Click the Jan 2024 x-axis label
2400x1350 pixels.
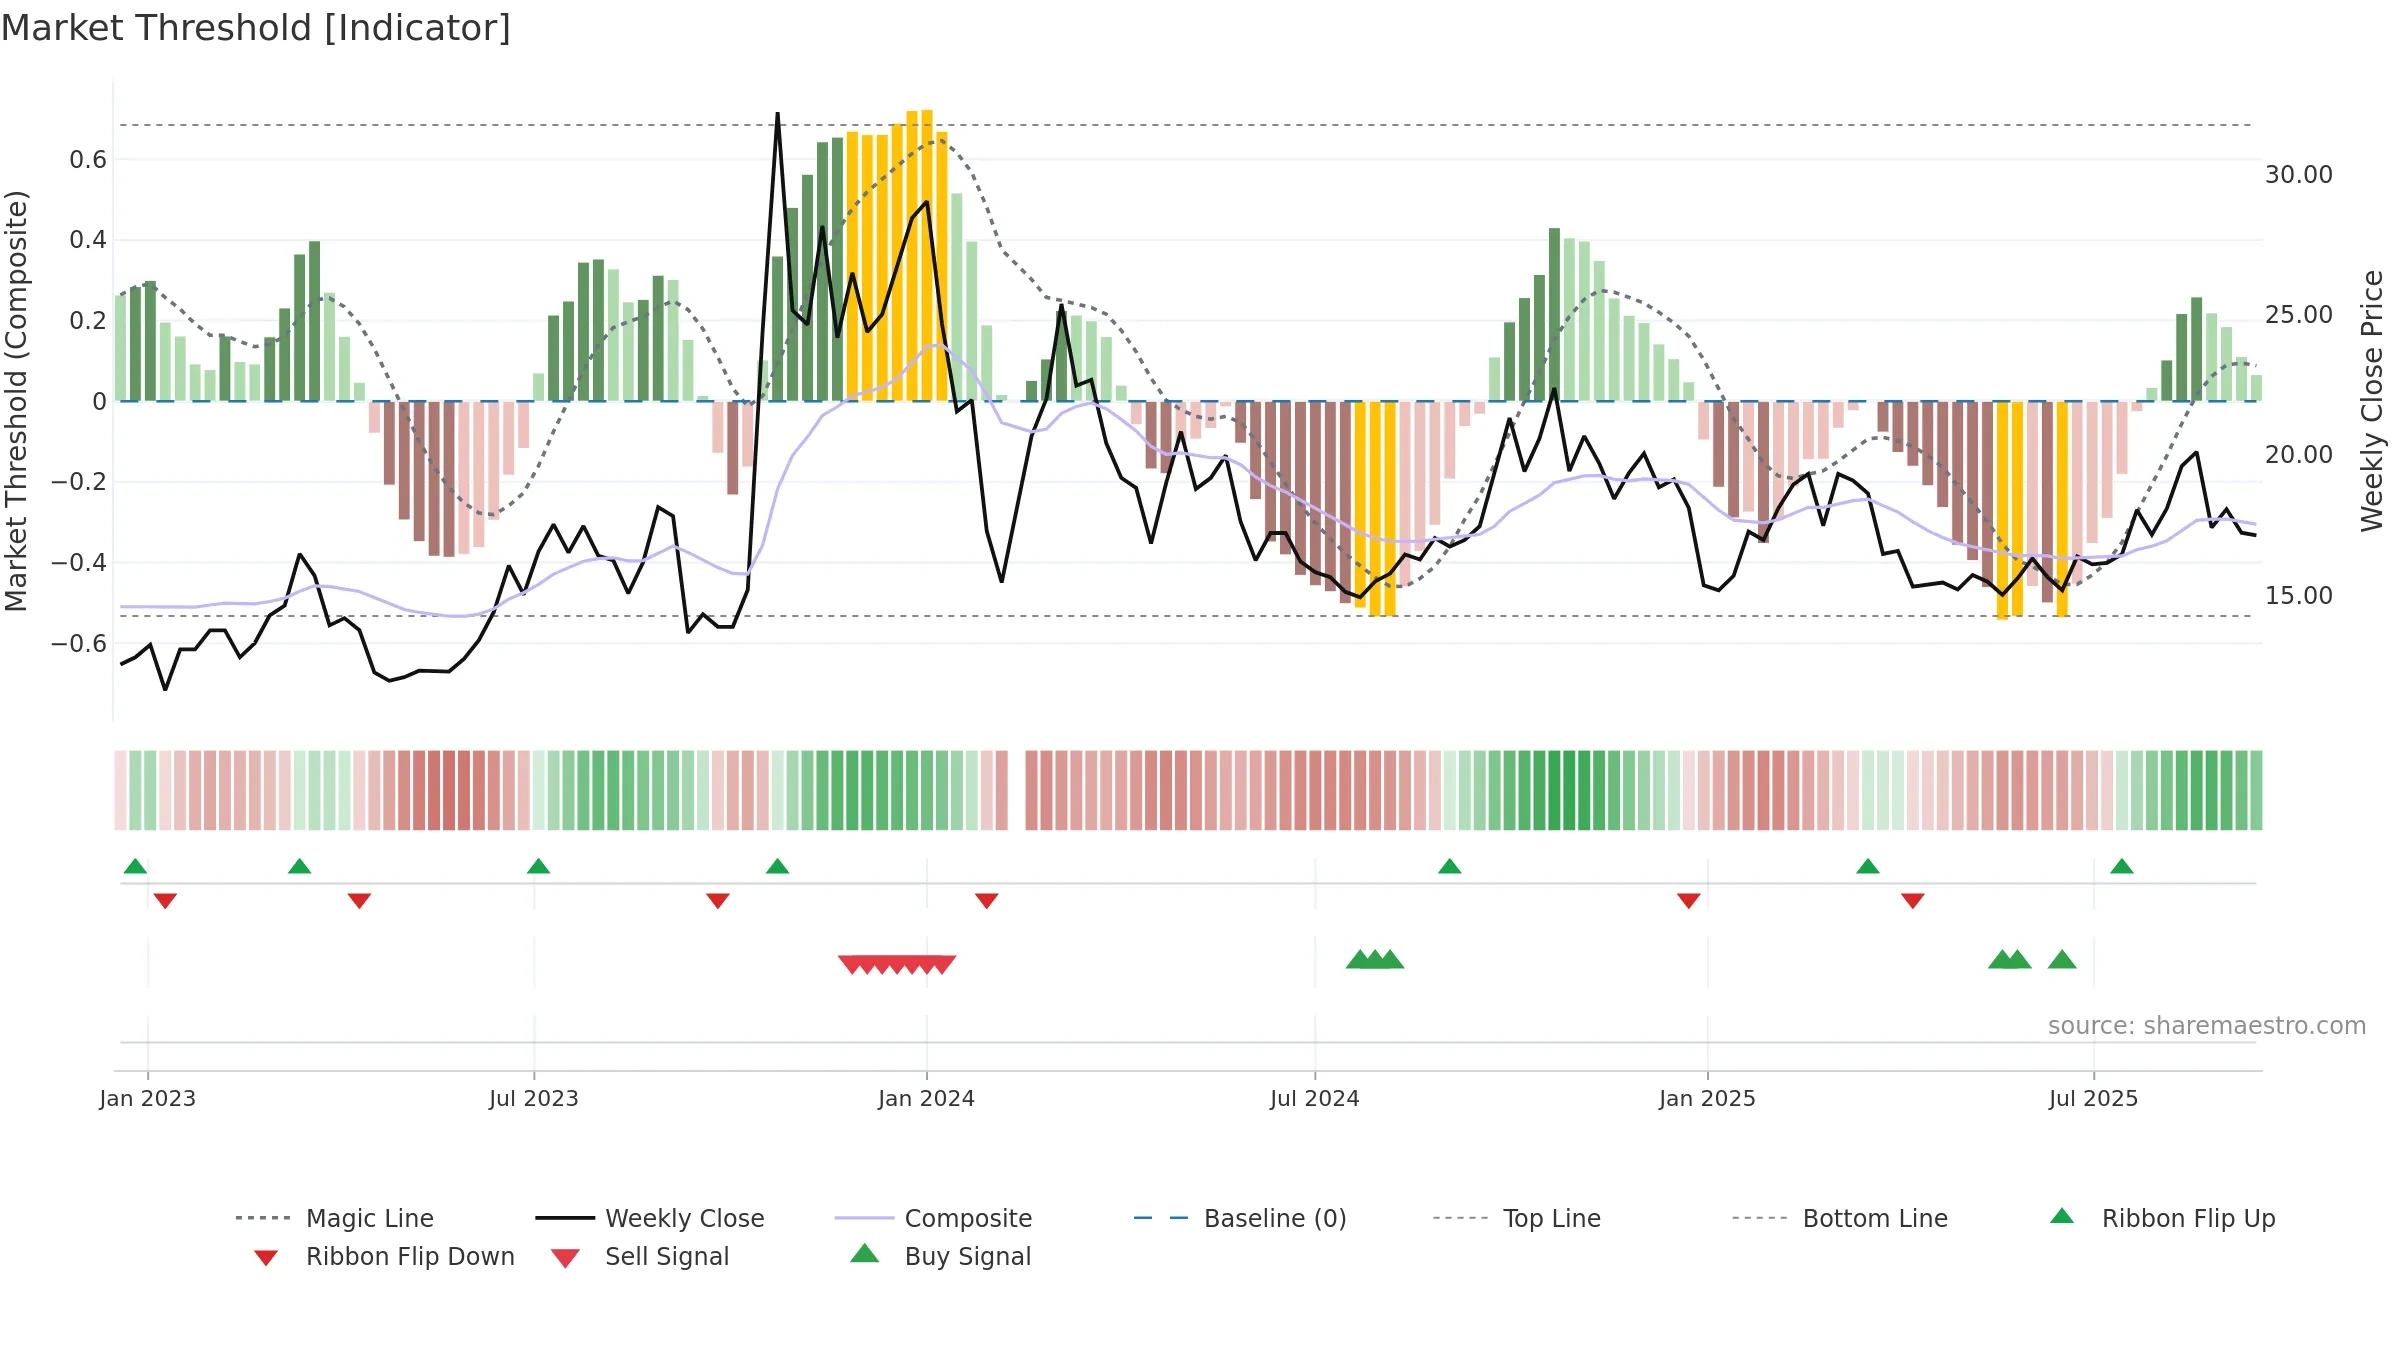click(x=927, y=1098)
